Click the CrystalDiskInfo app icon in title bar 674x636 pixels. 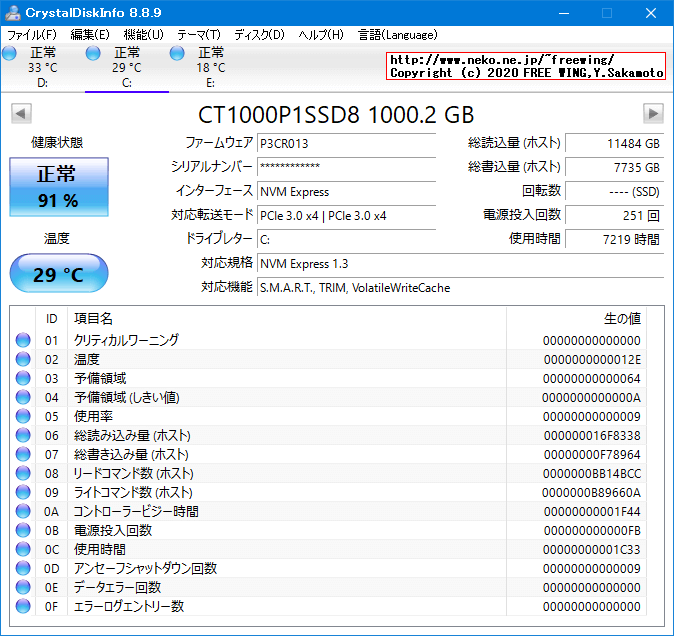[12, 12]
